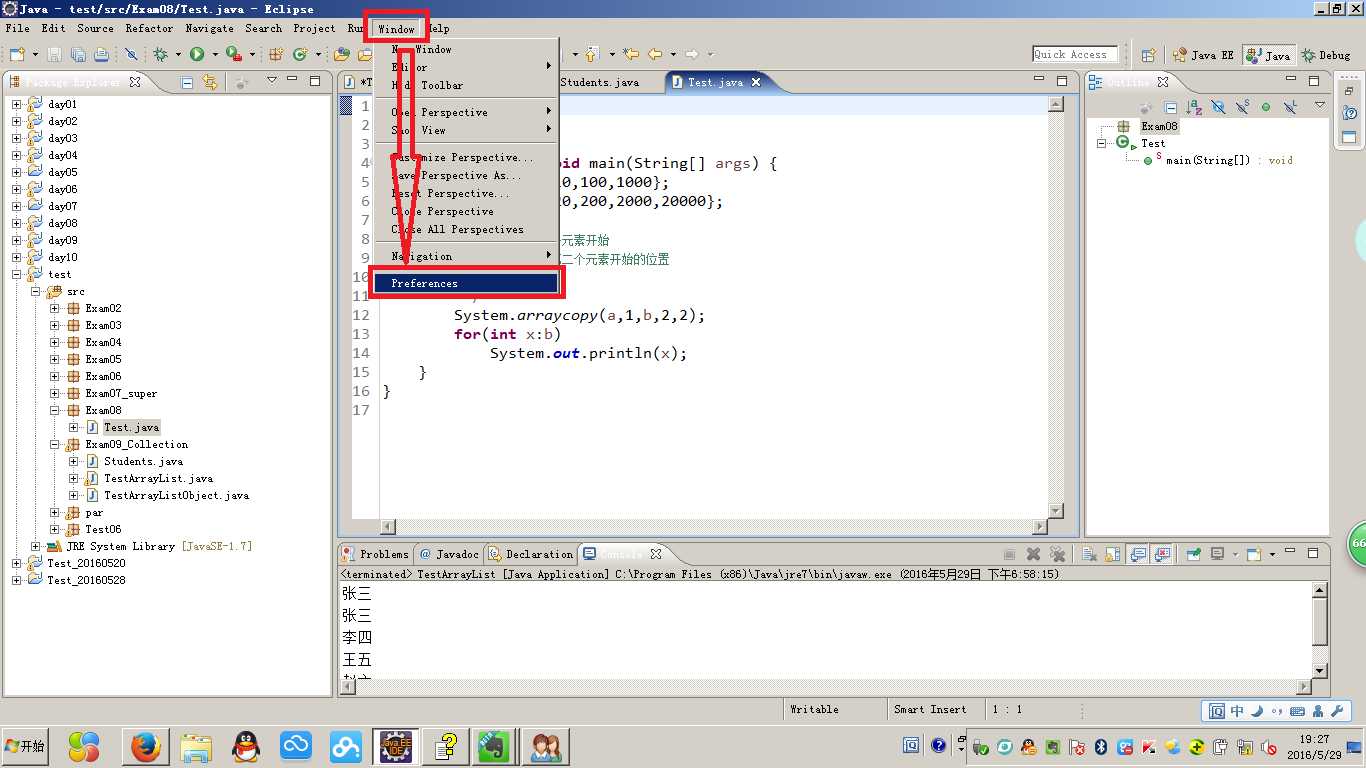
Task: Click the Run External Tools icon
Action: tap(234, 54)
